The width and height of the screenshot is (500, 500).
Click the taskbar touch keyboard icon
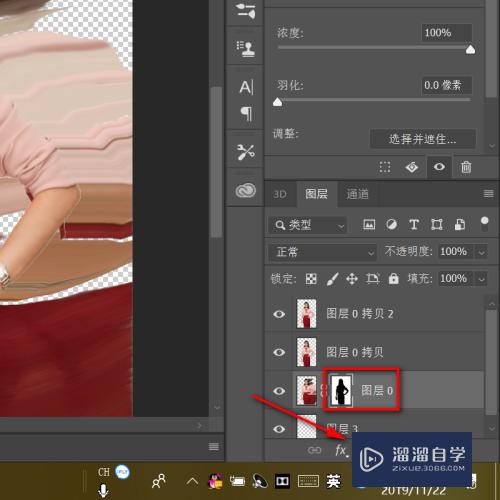coord(308,481)
